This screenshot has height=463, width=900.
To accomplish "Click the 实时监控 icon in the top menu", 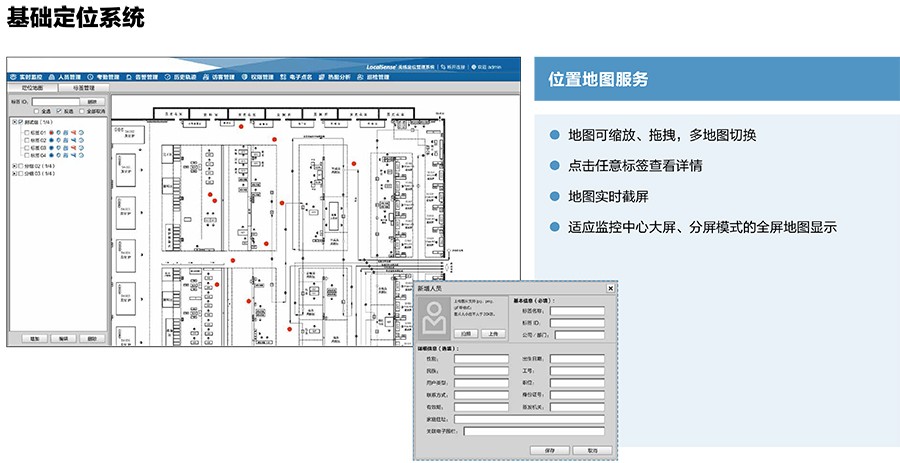I will pos(14,76).
